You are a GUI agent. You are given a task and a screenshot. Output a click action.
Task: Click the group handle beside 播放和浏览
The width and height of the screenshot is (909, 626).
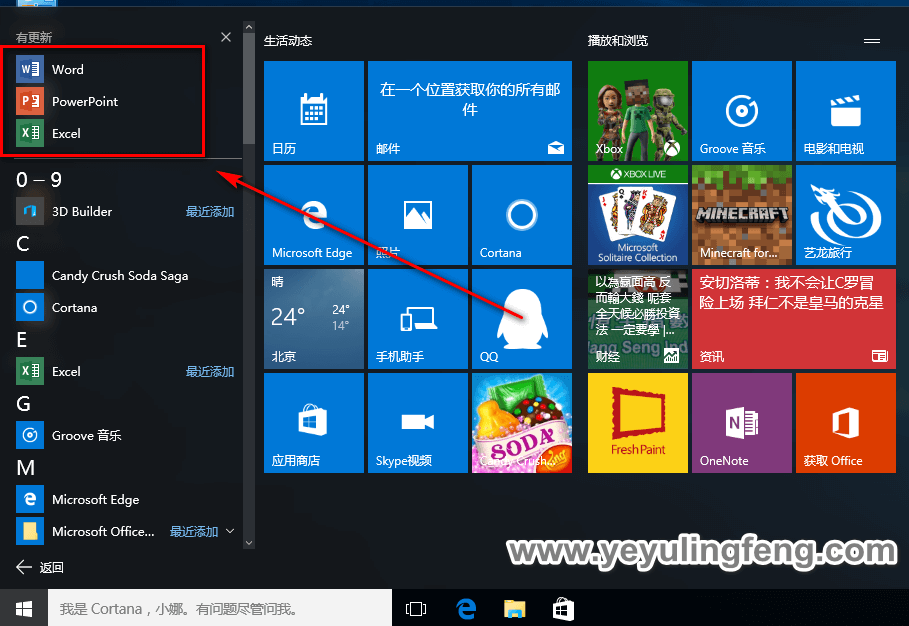[x=872, y=41]
